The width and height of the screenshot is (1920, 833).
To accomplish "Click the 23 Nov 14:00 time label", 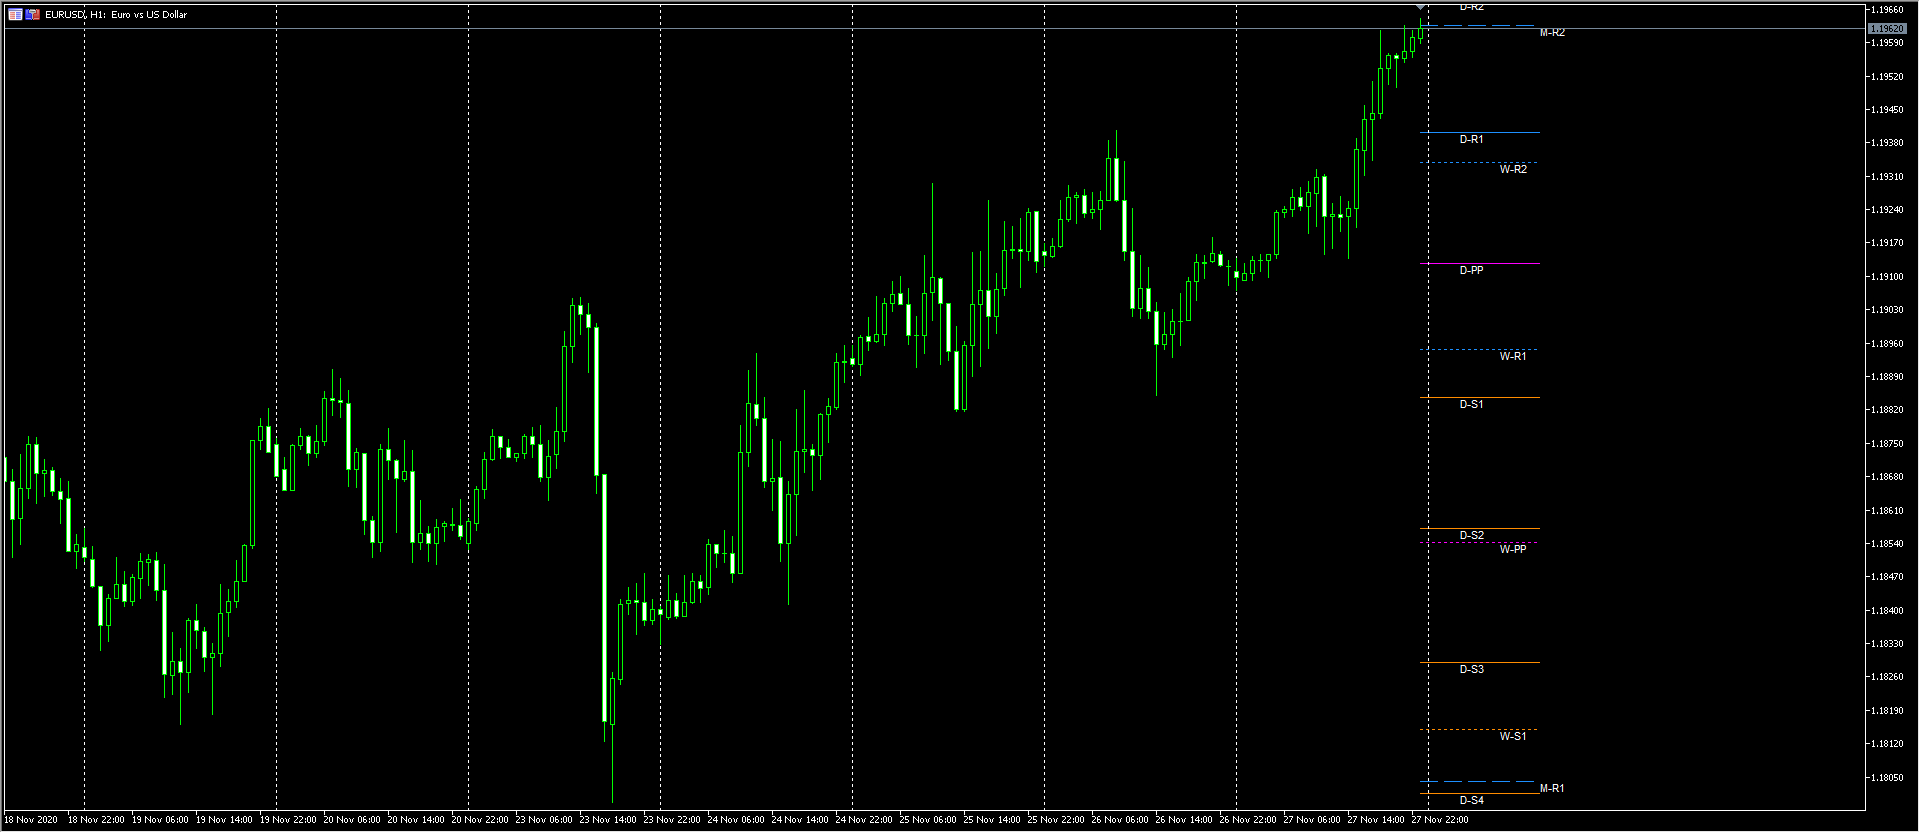I will [608, 820].
